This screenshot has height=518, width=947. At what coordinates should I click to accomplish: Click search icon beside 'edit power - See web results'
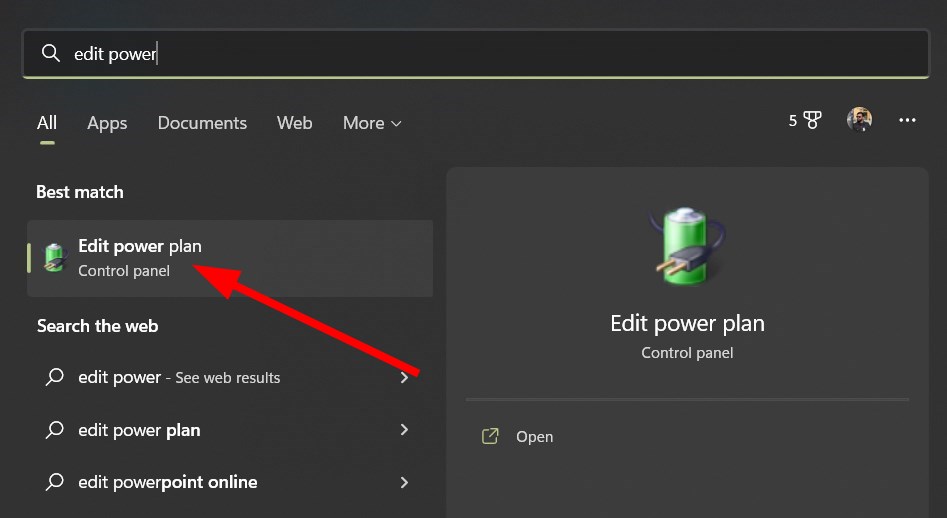[54, 377]
